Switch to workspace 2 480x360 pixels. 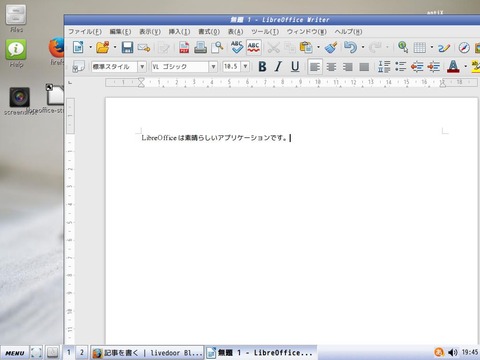82,352
